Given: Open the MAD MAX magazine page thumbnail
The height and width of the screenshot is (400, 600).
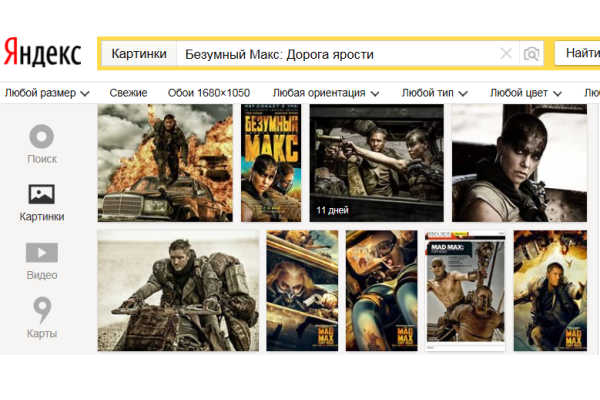Looking at the screenshot, I should (x=465, y=291).
